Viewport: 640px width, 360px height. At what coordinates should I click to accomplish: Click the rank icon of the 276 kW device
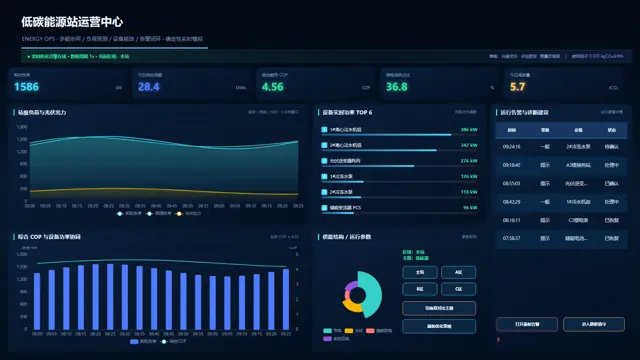[324, 161]
